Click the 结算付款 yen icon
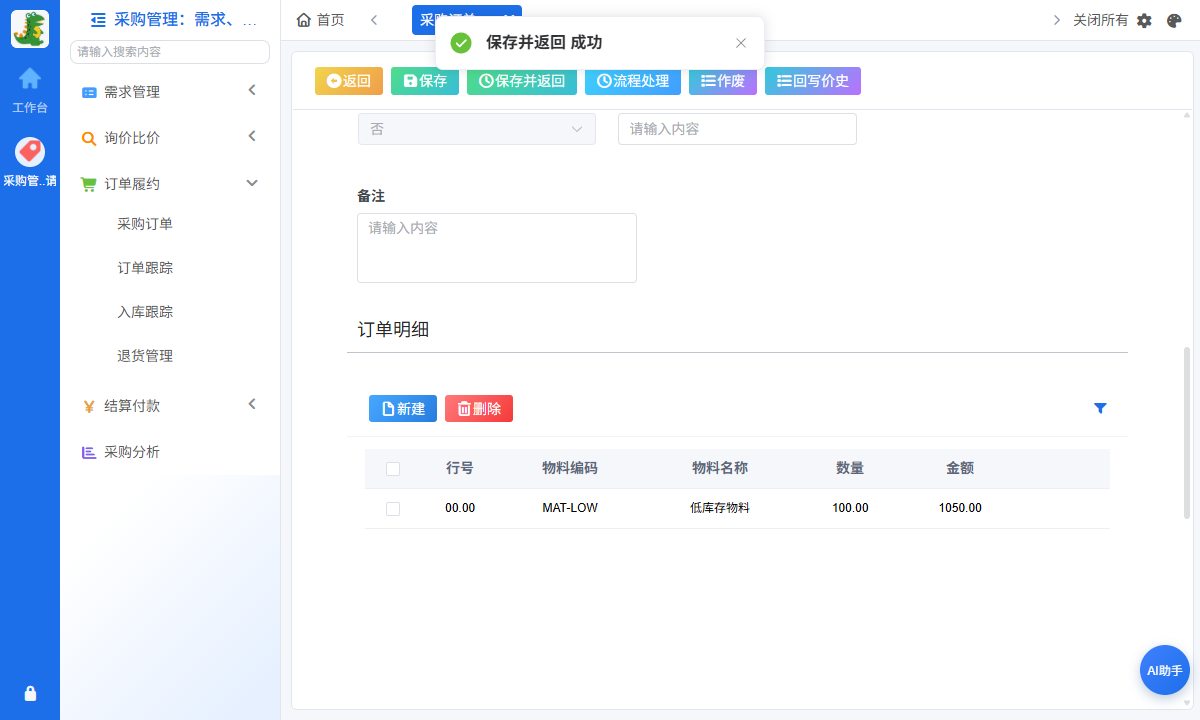The image size is (1200, 720). (x=89, y=406)
